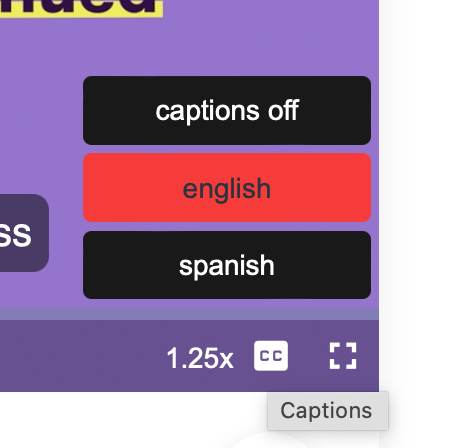Viewport: 466px width, 448px height.
Task: Expand video using the fullscreen button
Action: coord(343,356)
